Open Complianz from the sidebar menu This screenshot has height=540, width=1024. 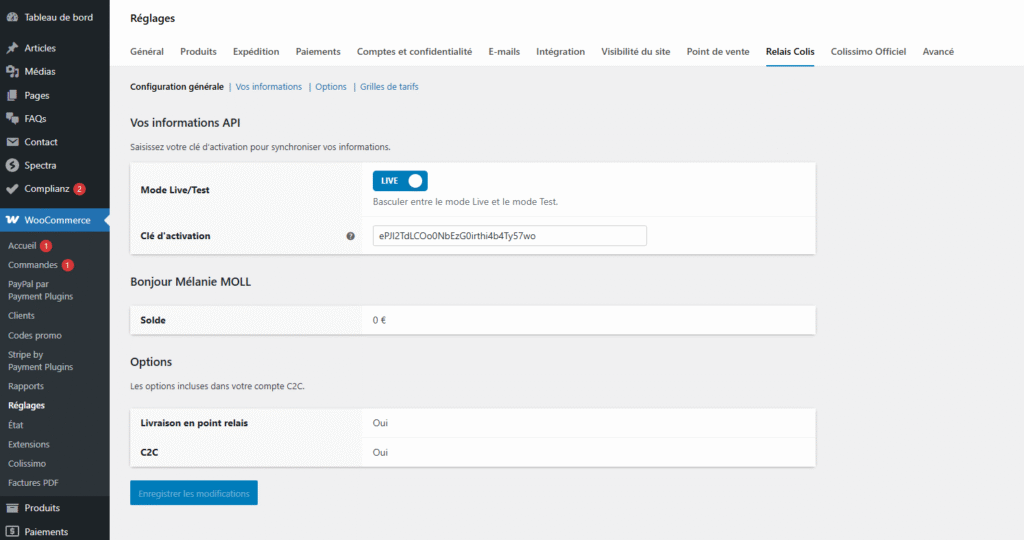(x=45, y=188)
